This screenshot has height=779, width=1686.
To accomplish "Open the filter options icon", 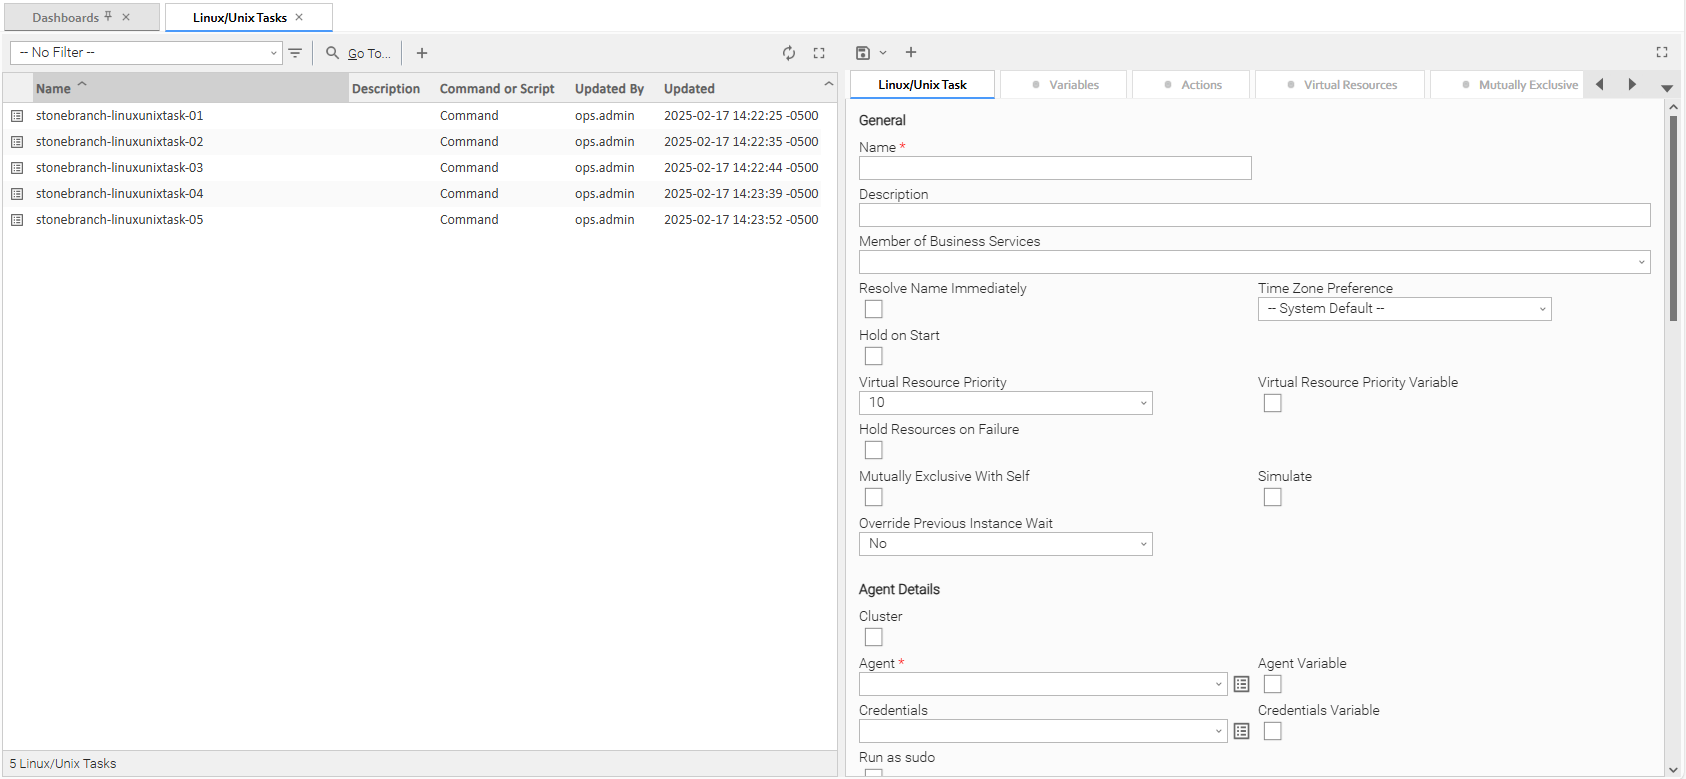I will 295,53.
